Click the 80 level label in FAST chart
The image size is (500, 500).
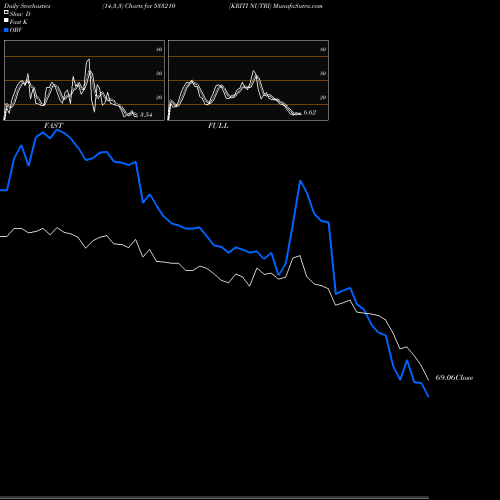[159, 49]
